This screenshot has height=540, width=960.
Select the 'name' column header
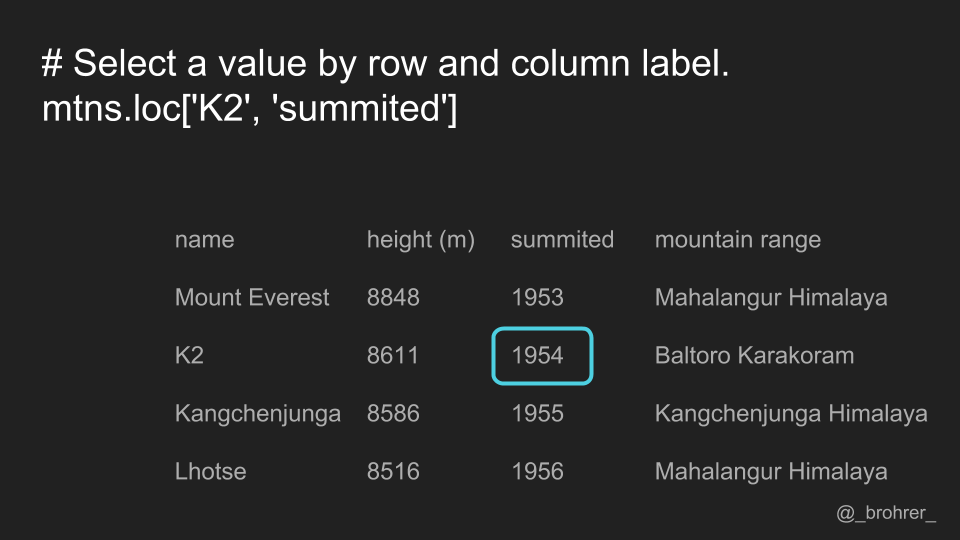[204, 239]
